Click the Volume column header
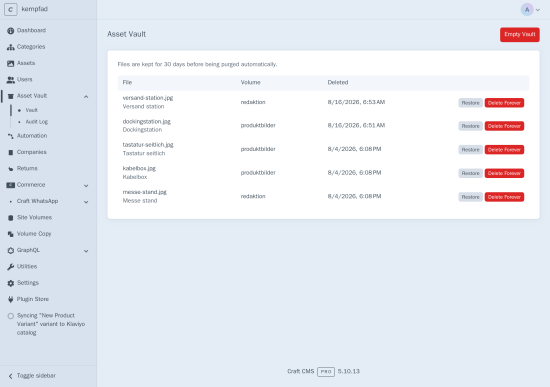Image resolution: width=550 pixels, height=387 pixels. tap(250, 82)
